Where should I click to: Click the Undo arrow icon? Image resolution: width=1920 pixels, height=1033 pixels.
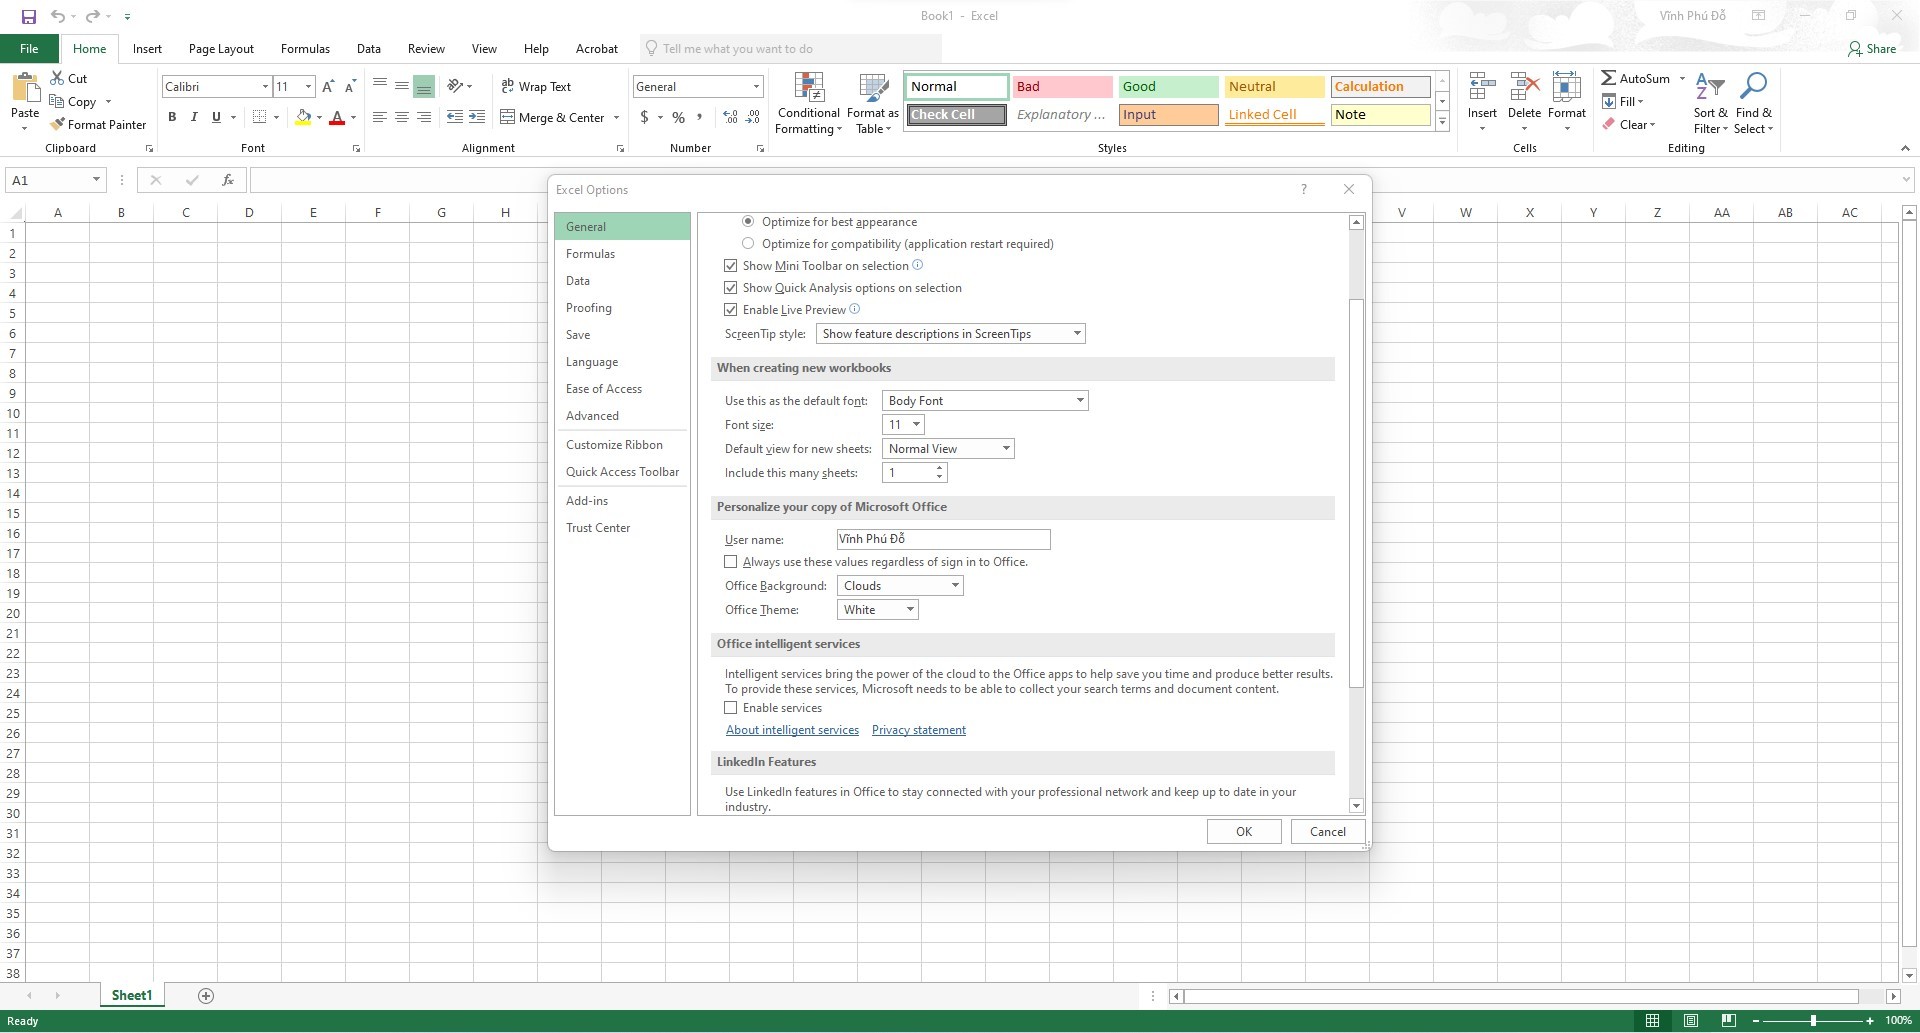58,16
